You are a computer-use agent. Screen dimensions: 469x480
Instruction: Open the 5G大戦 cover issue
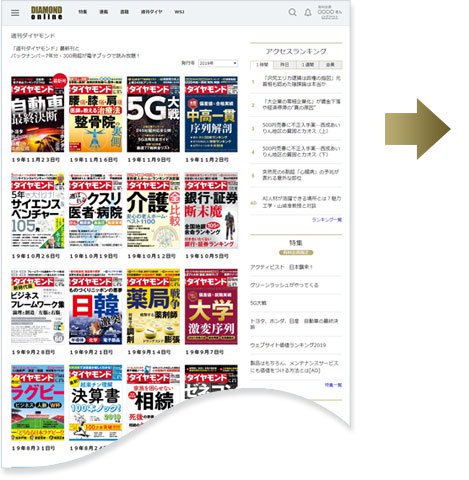click(x=153, y=114)
